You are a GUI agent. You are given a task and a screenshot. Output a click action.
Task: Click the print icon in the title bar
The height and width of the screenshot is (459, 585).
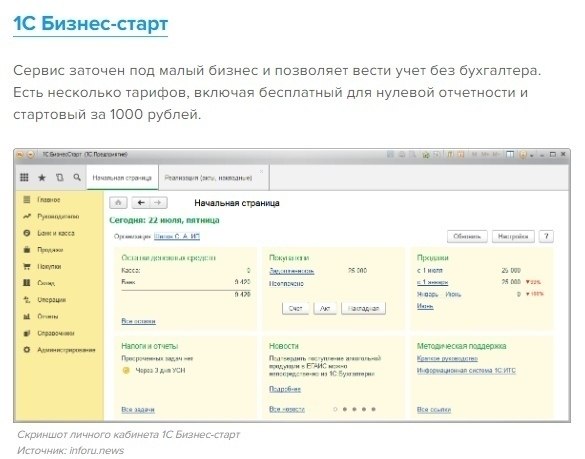[x=402, y=154]
